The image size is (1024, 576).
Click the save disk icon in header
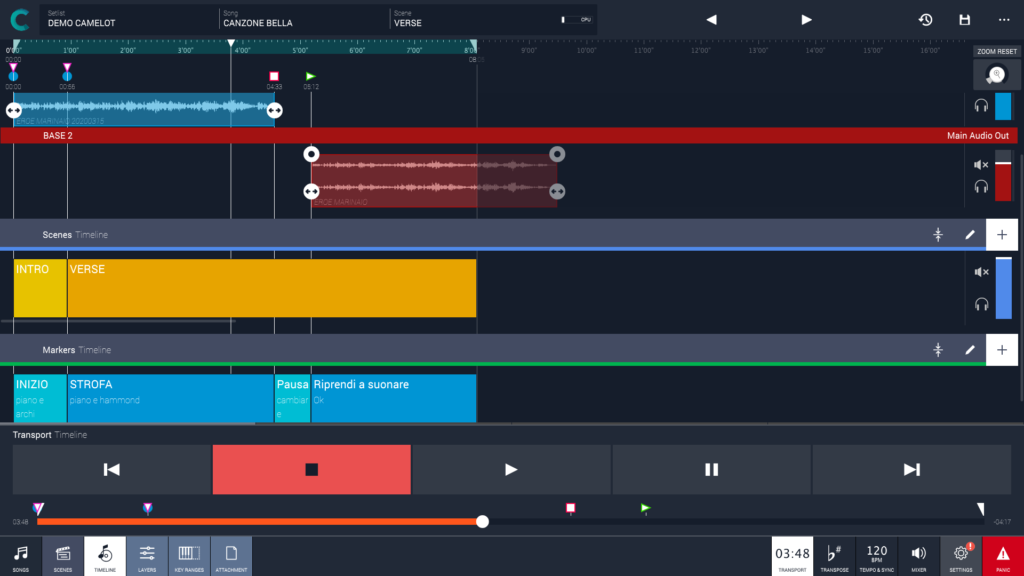[x=964, y=20]
